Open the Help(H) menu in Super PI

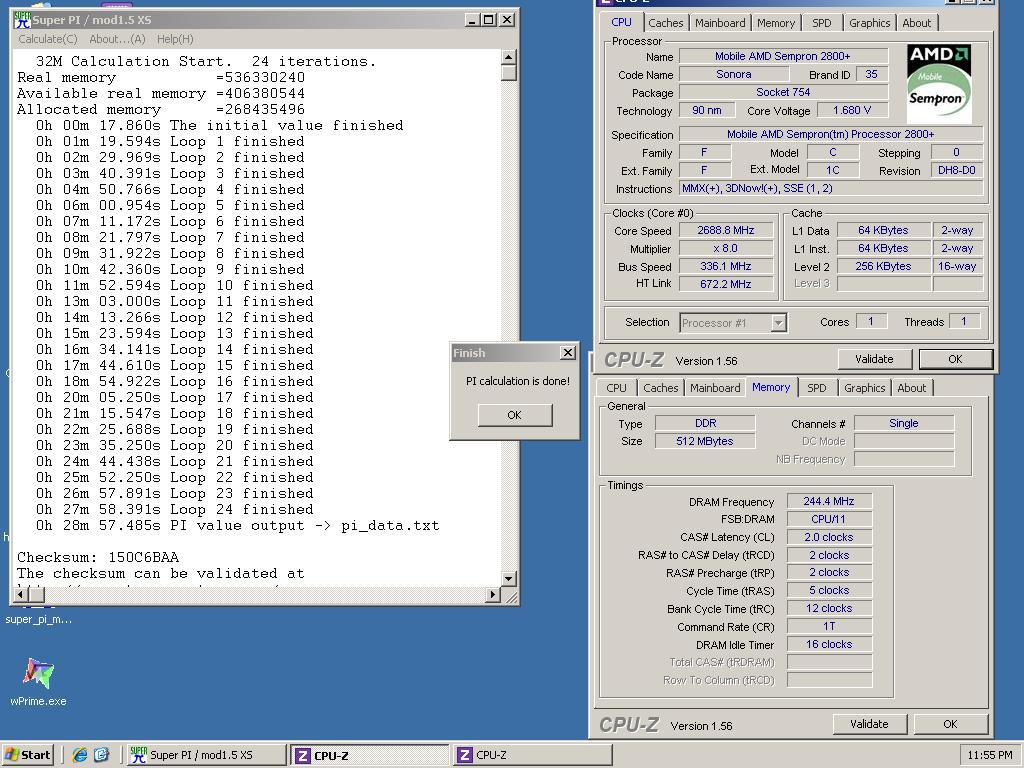tap(175, 39)
